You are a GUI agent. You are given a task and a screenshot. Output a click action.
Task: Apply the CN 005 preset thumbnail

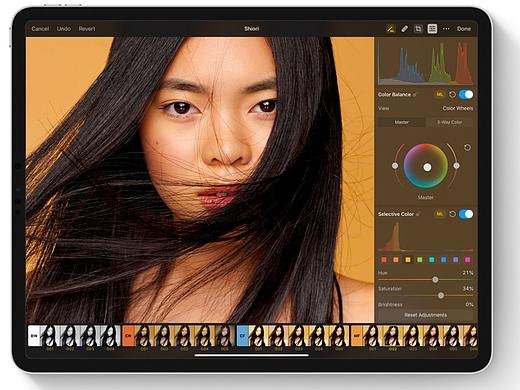tap(225, 337)
